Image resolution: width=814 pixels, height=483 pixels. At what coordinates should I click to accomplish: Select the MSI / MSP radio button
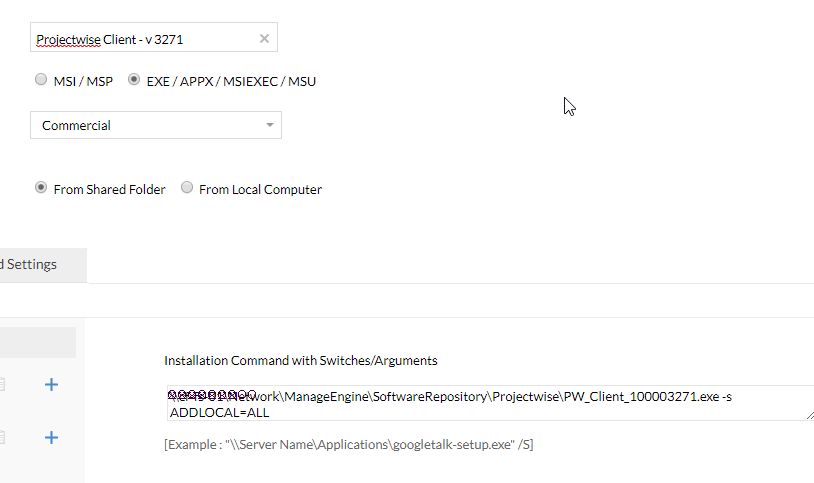(40, 79)
